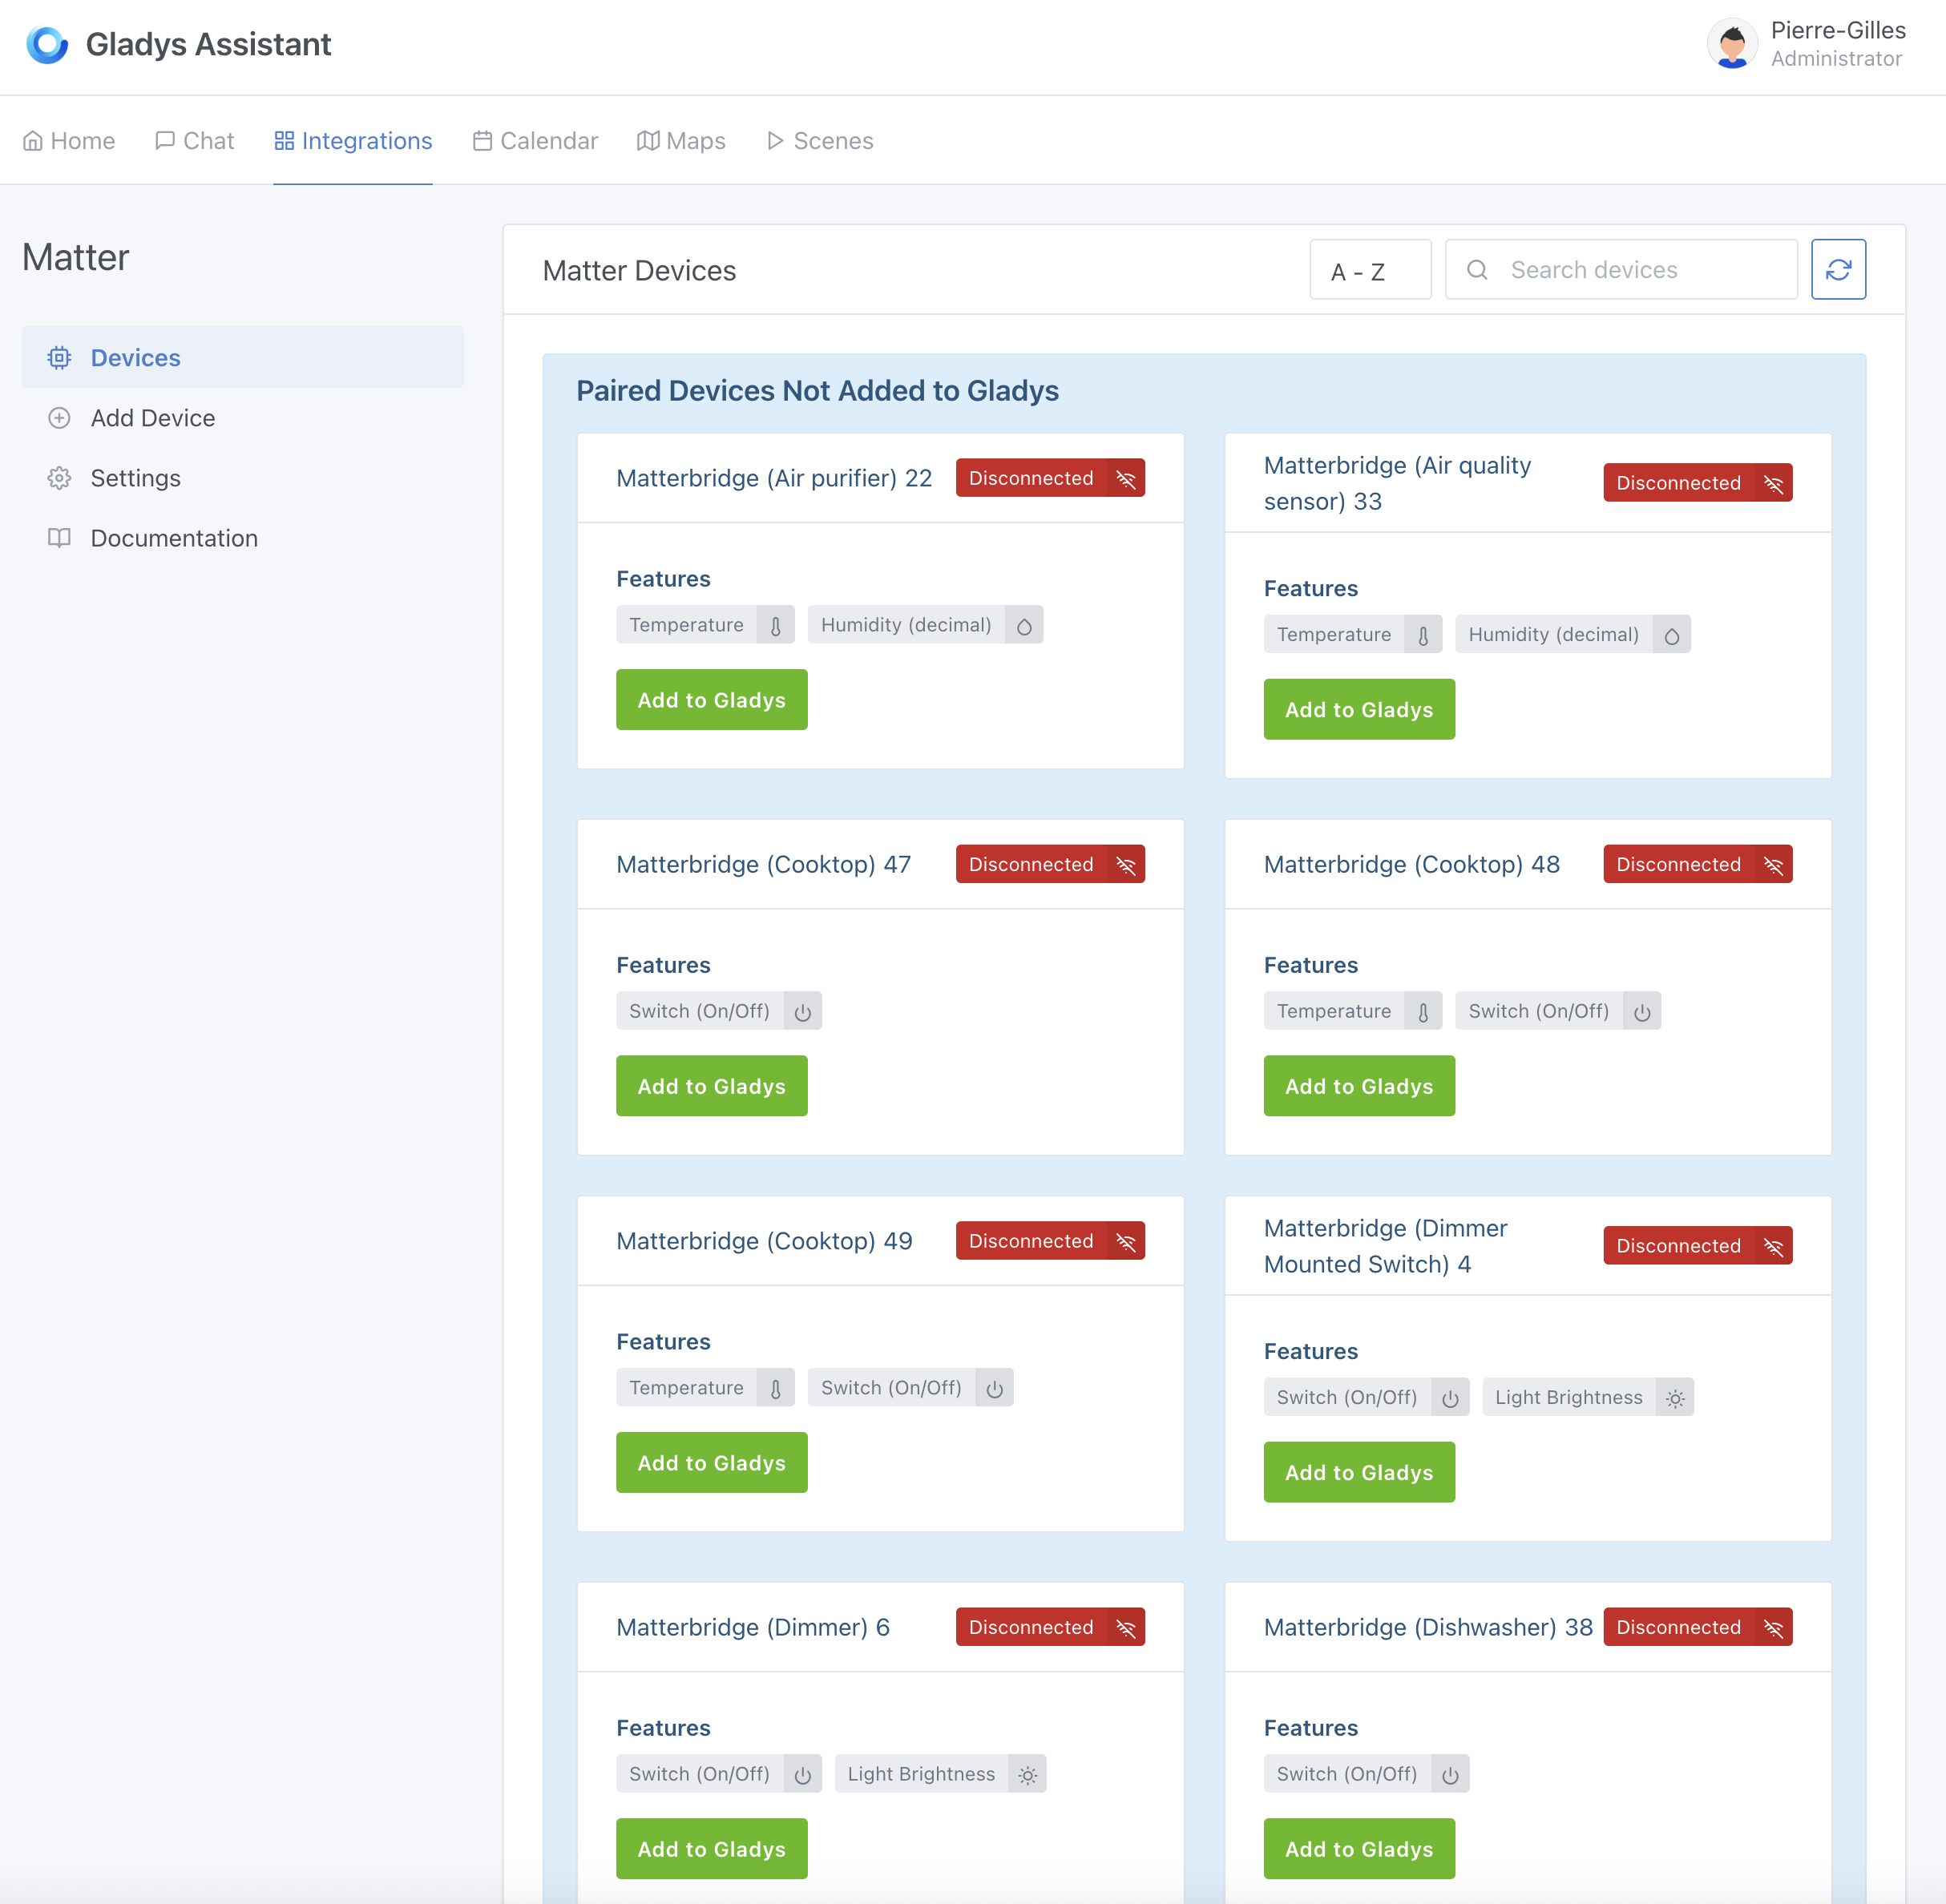The width and height of the screenshot is (1946, 1904).
Task: Go to the Home tab
Action: click(69, 141)
